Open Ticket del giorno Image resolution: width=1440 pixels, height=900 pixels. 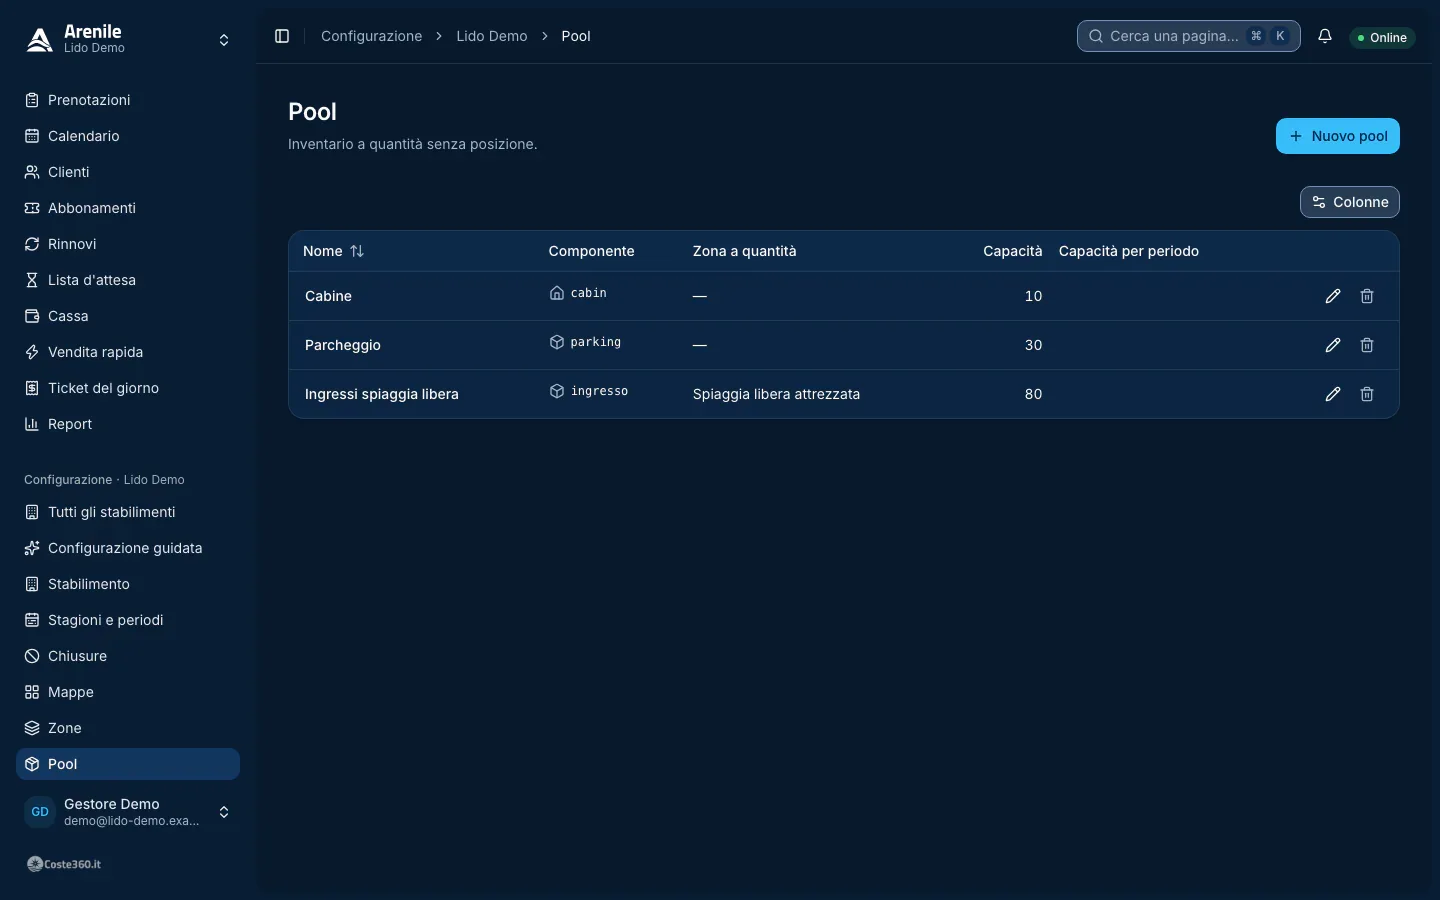point(128,388)
